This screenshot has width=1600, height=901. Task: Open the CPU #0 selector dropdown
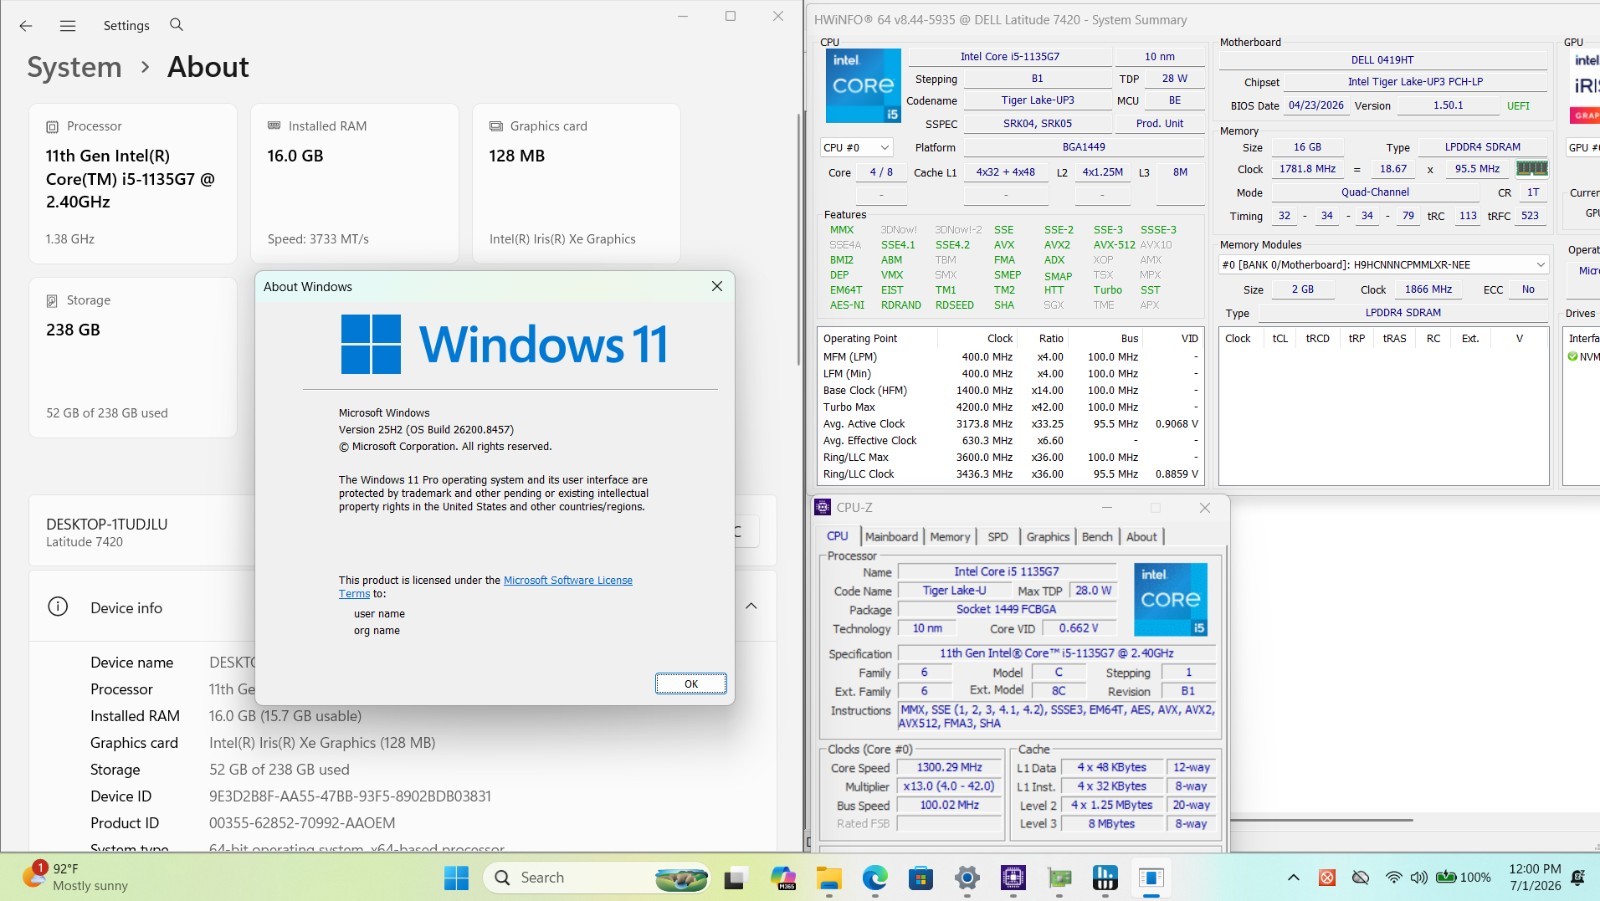(856, 147)
